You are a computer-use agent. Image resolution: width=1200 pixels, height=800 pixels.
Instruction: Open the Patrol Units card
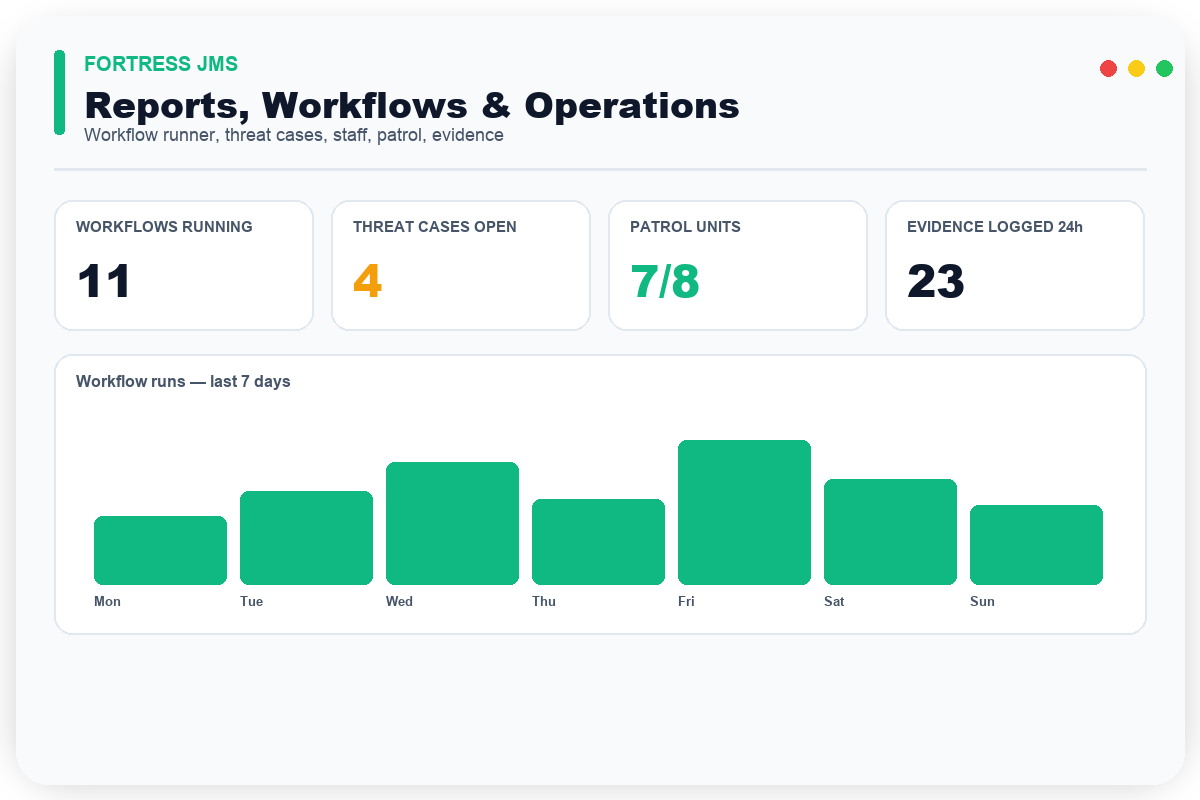[738, 265]
